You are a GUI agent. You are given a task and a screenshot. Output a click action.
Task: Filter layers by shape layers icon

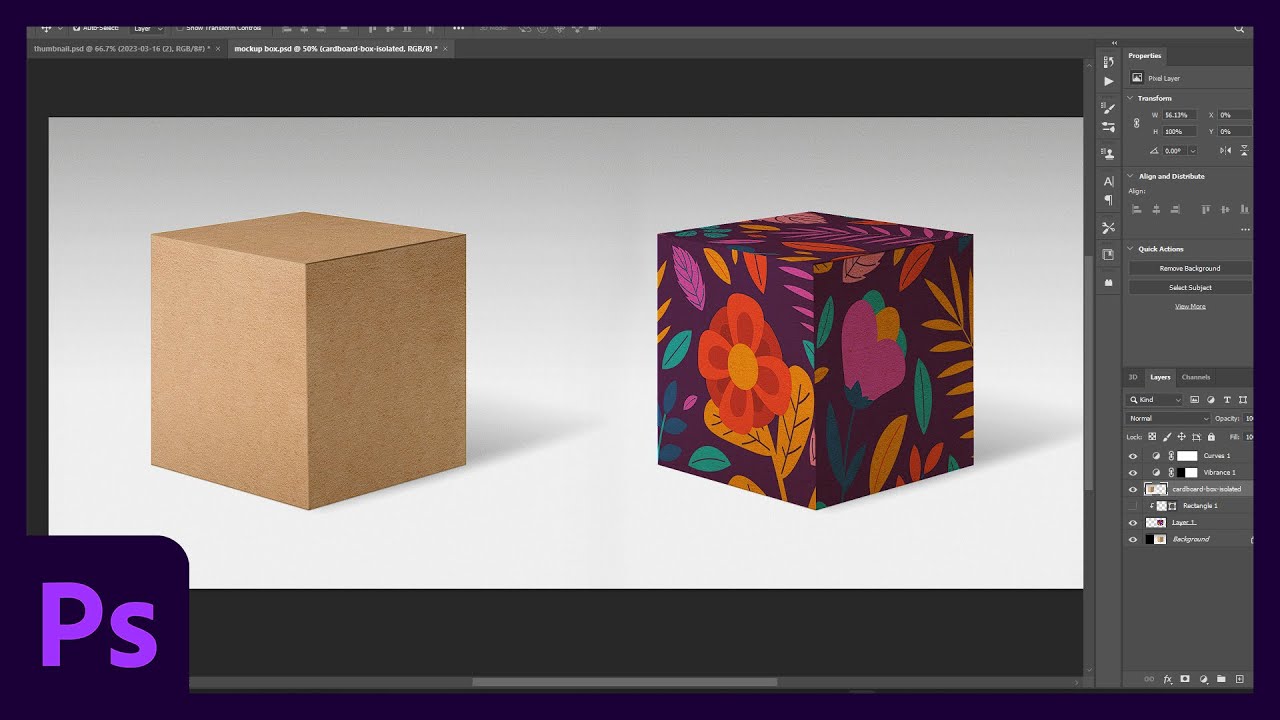pos(1243,400)
